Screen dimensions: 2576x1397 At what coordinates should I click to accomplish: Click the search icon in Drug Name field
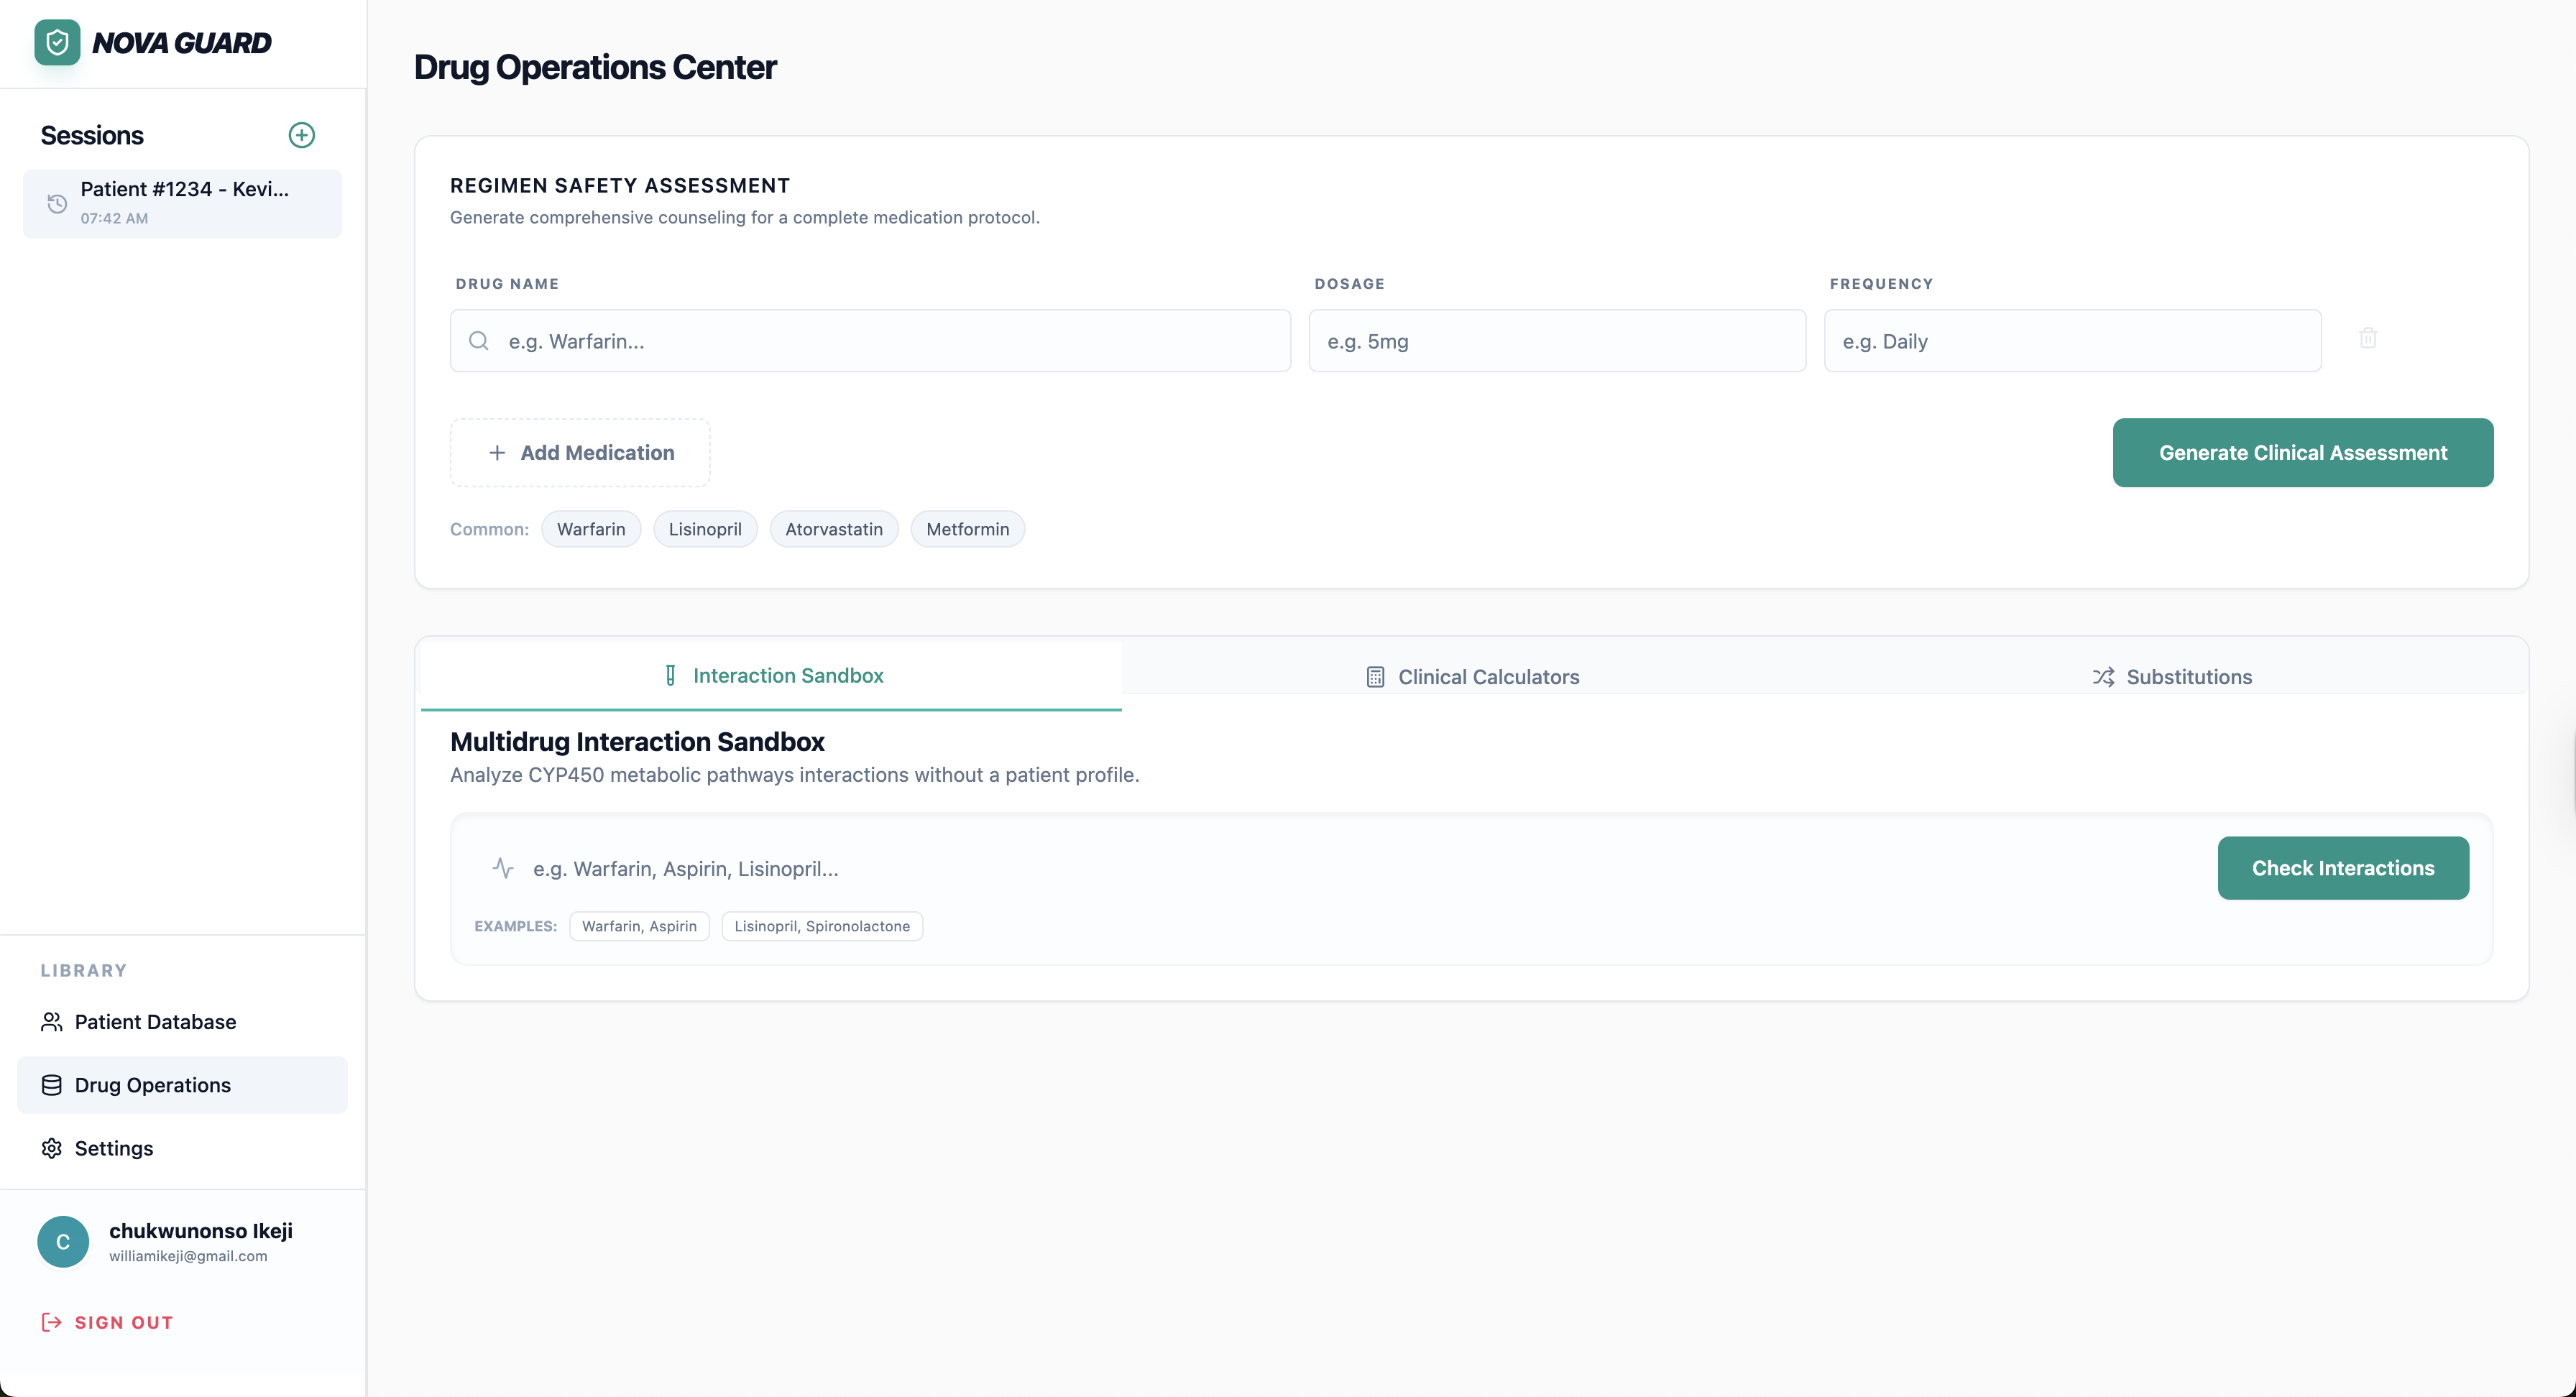pos(479,341)
